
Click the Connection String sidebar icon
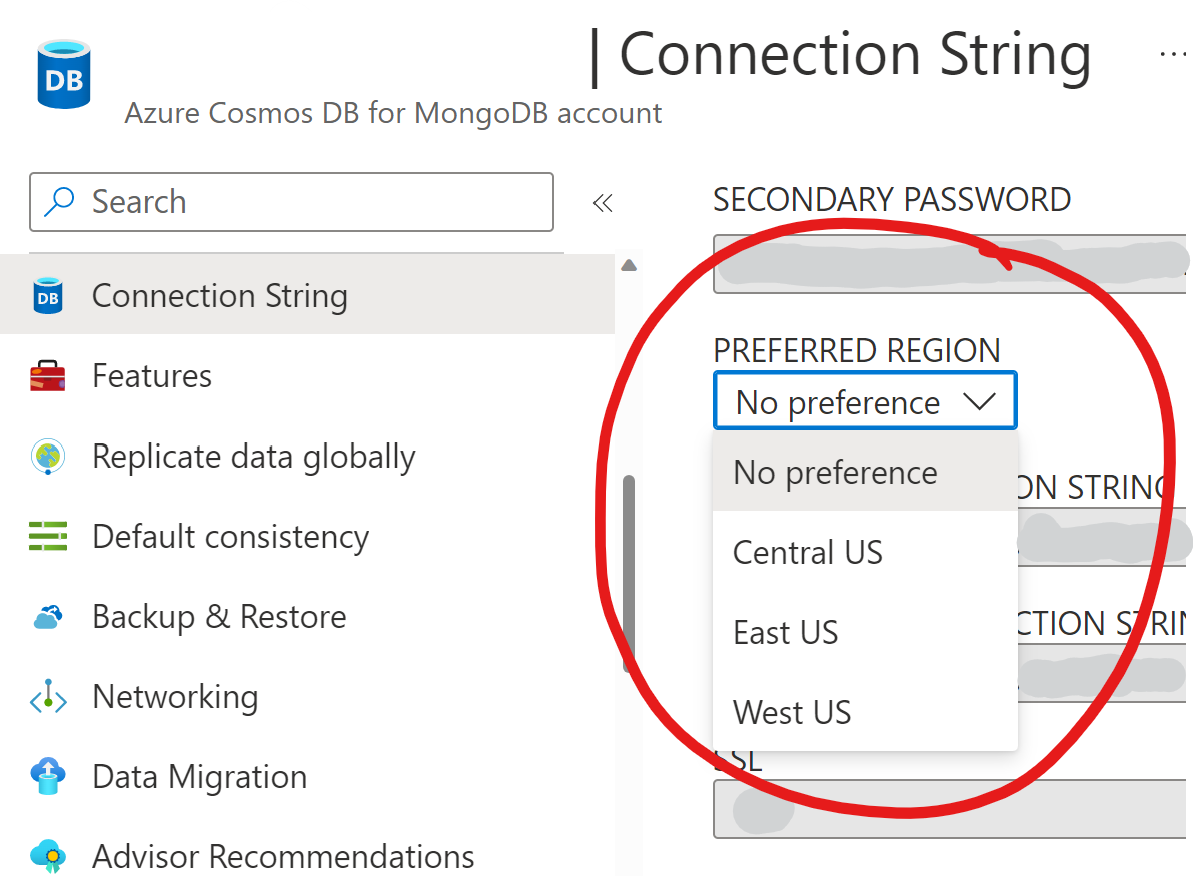(x=48, y=296)
